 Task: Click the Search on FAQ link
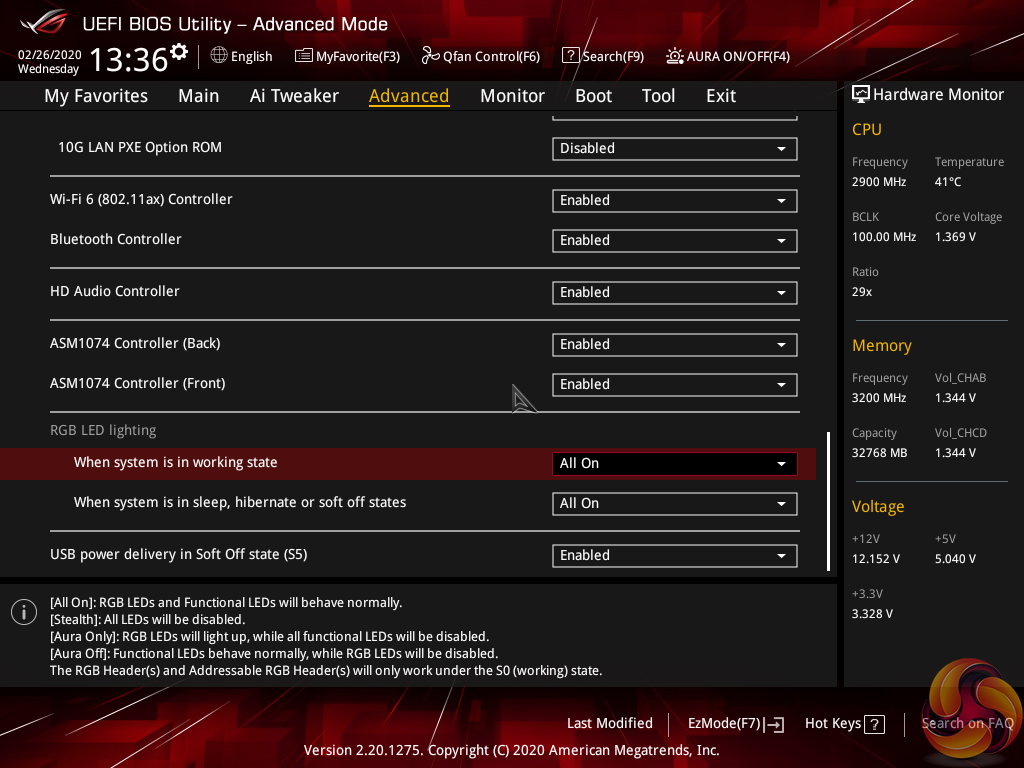967,723
